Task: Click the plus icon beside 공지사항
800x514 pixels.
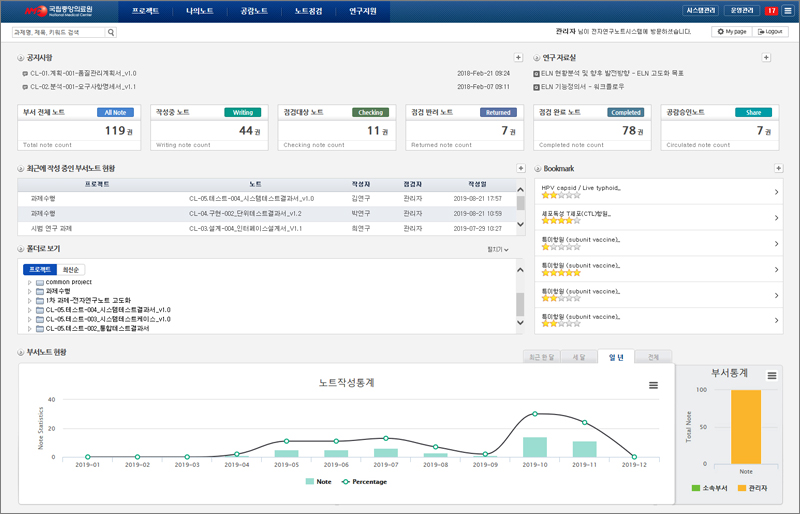Action: pyautogui.click(x=518, y=58)
